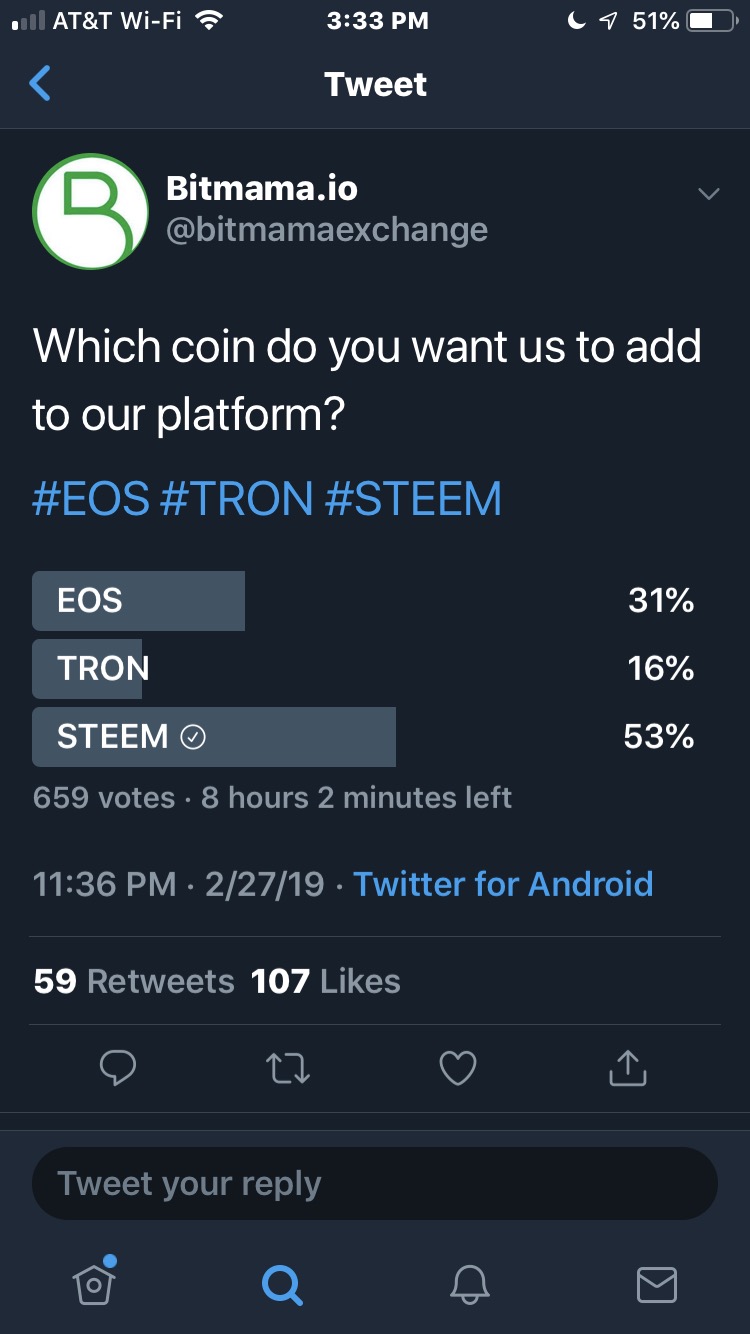Open the #TRON hashtag link
The height and width of the screenshot is (1334, 750).
click(x=236, y=499)
